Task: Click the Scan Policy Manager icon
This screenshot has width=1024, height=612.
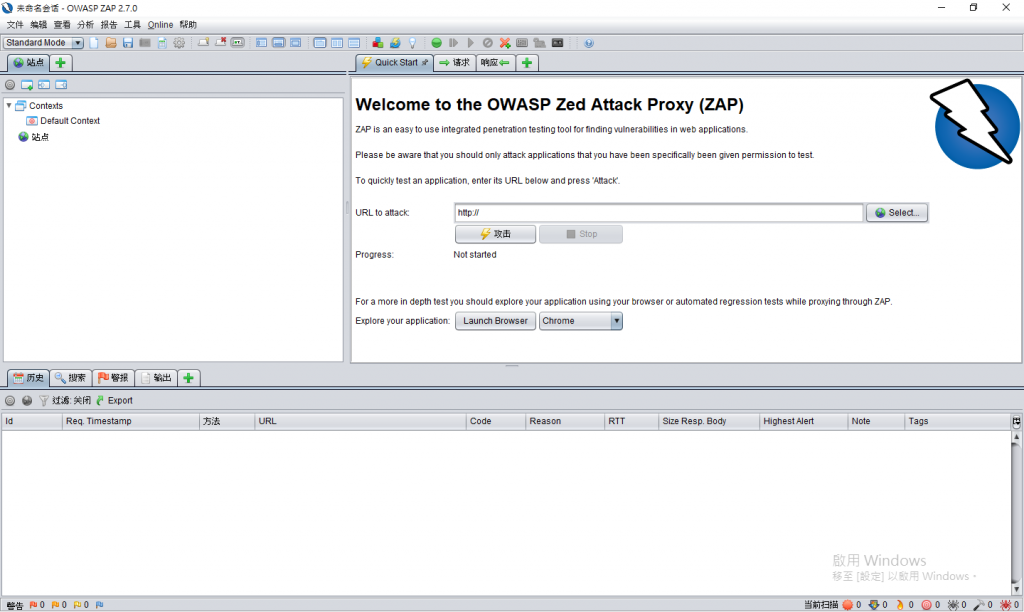Action: point(522,43)
